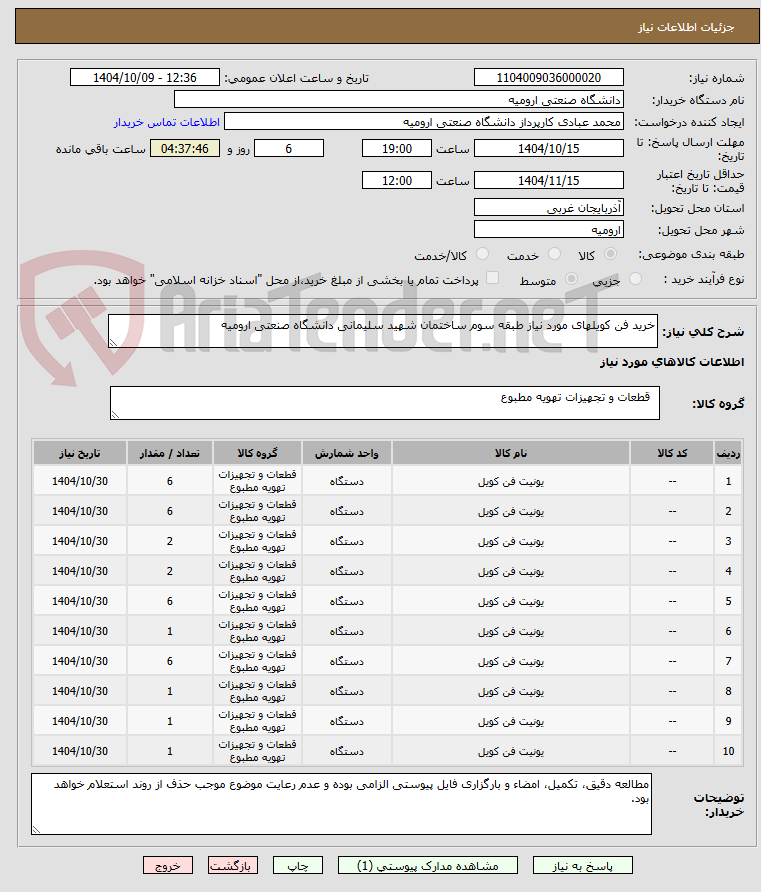Screen dimensions: 761x892
Task: Select the کالا/خدمت radio button
Action: (482, 254)
